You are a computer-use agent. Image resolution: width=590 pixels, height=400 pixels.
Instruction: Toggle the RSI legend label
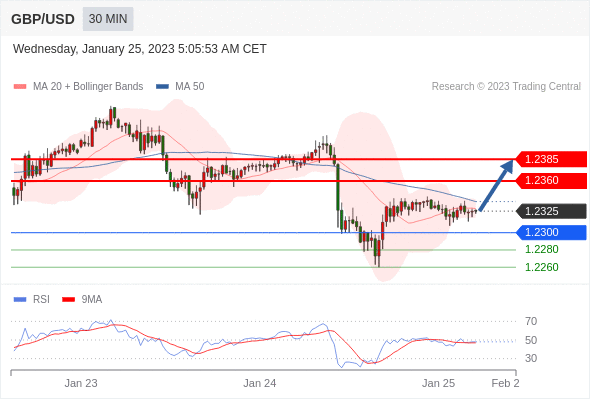[x=41, y=300]
